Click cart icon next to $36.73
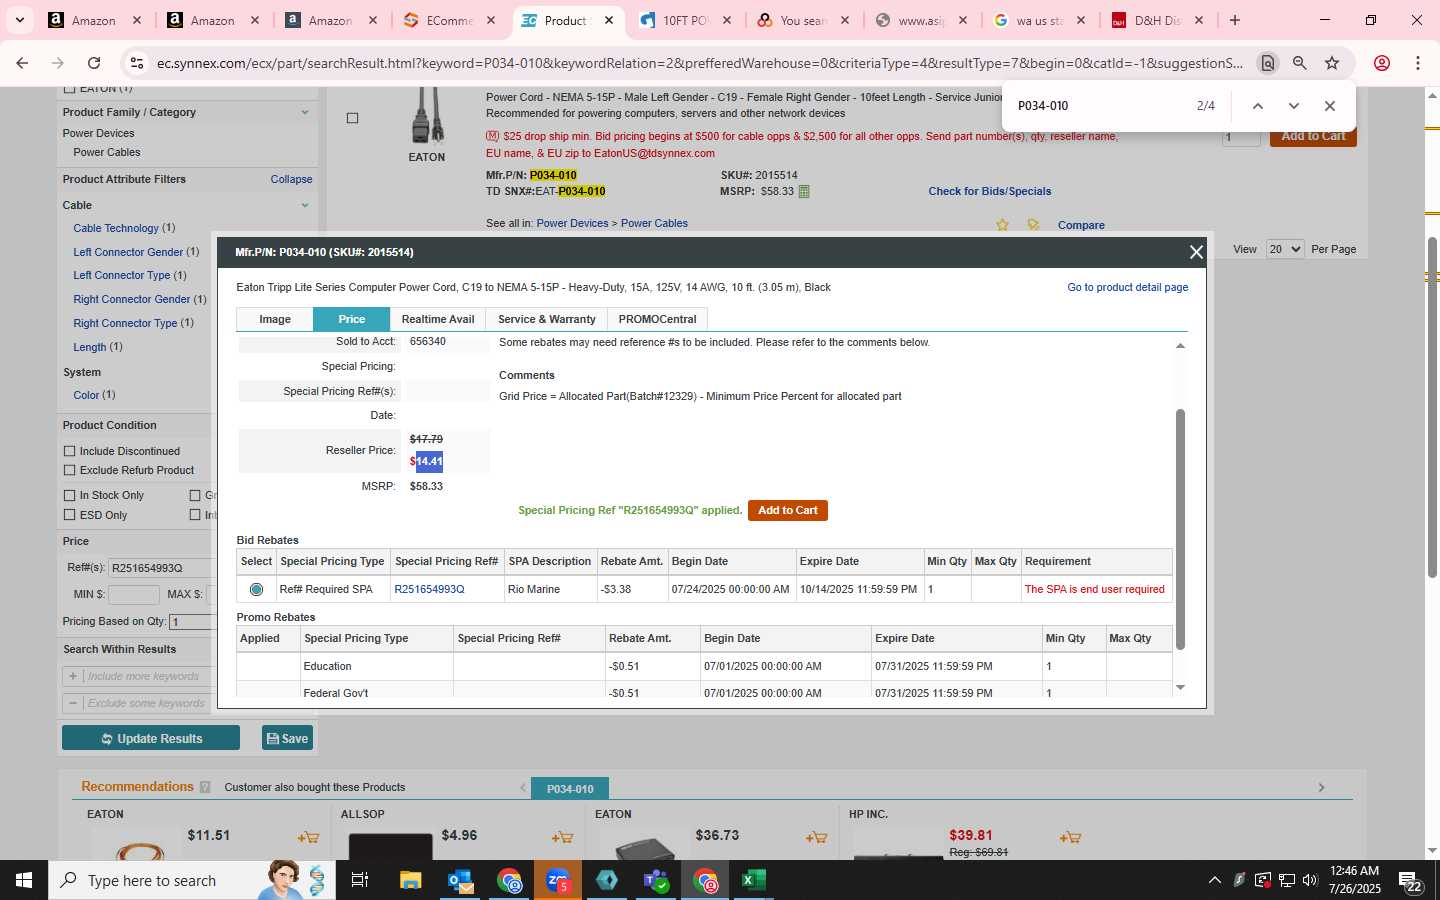Image resolution: width=1440 pixels, height=900 pixels. pos(816,837)
